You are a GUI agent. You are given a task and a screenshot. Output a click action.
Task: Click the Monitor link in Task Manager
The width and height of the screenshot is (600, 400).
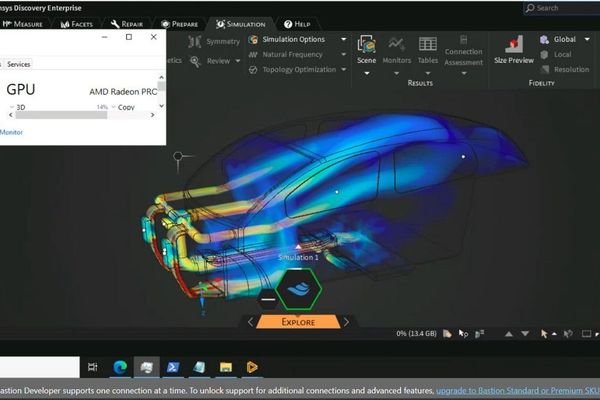tap(11, 132)
